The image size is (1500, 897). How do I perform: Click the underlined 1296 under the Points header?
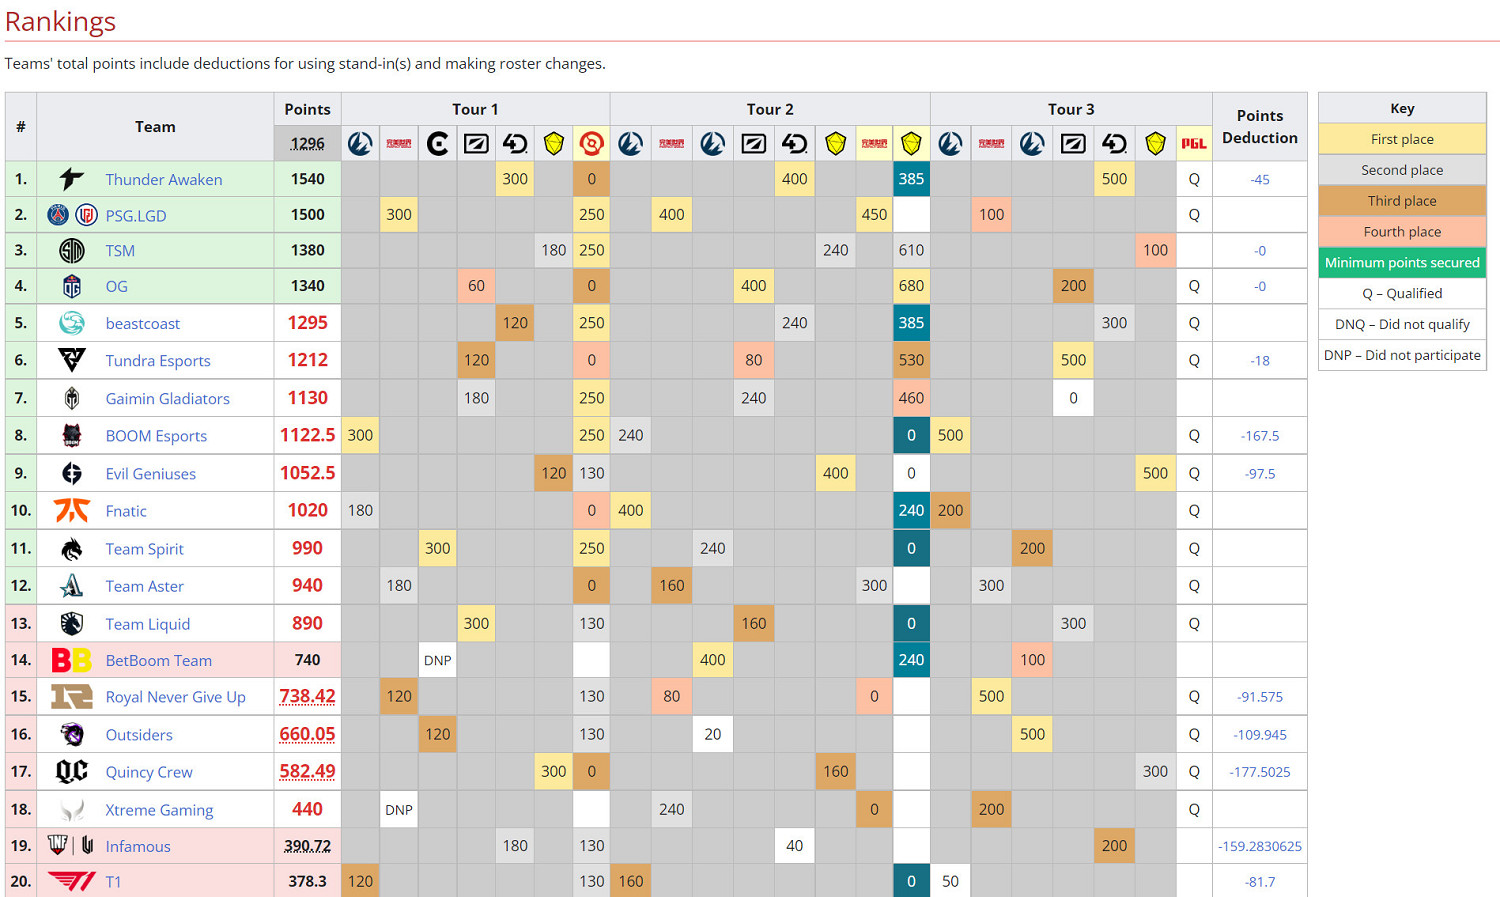[x=307, y=143]
